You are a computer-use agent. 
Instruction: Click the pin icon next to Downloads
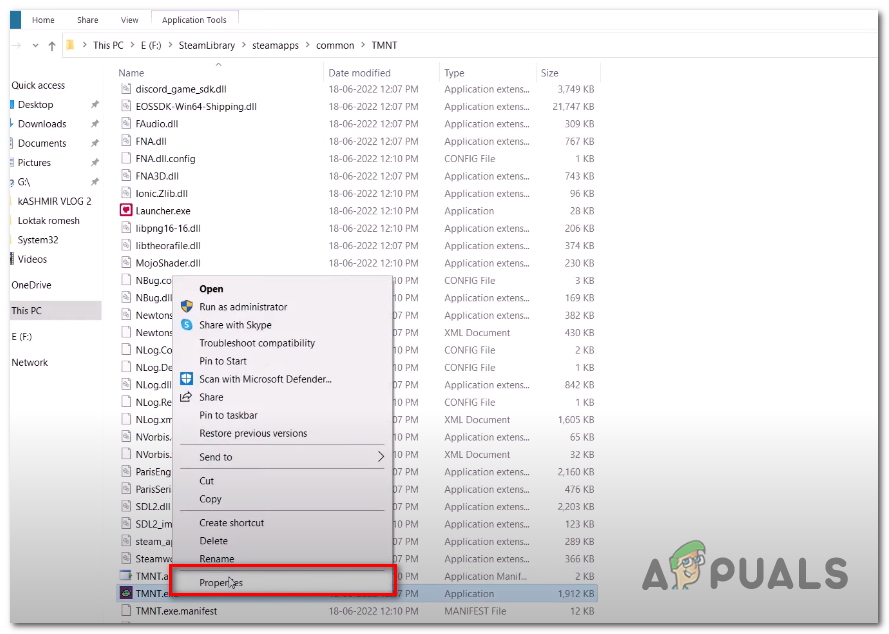coord(95,124)
